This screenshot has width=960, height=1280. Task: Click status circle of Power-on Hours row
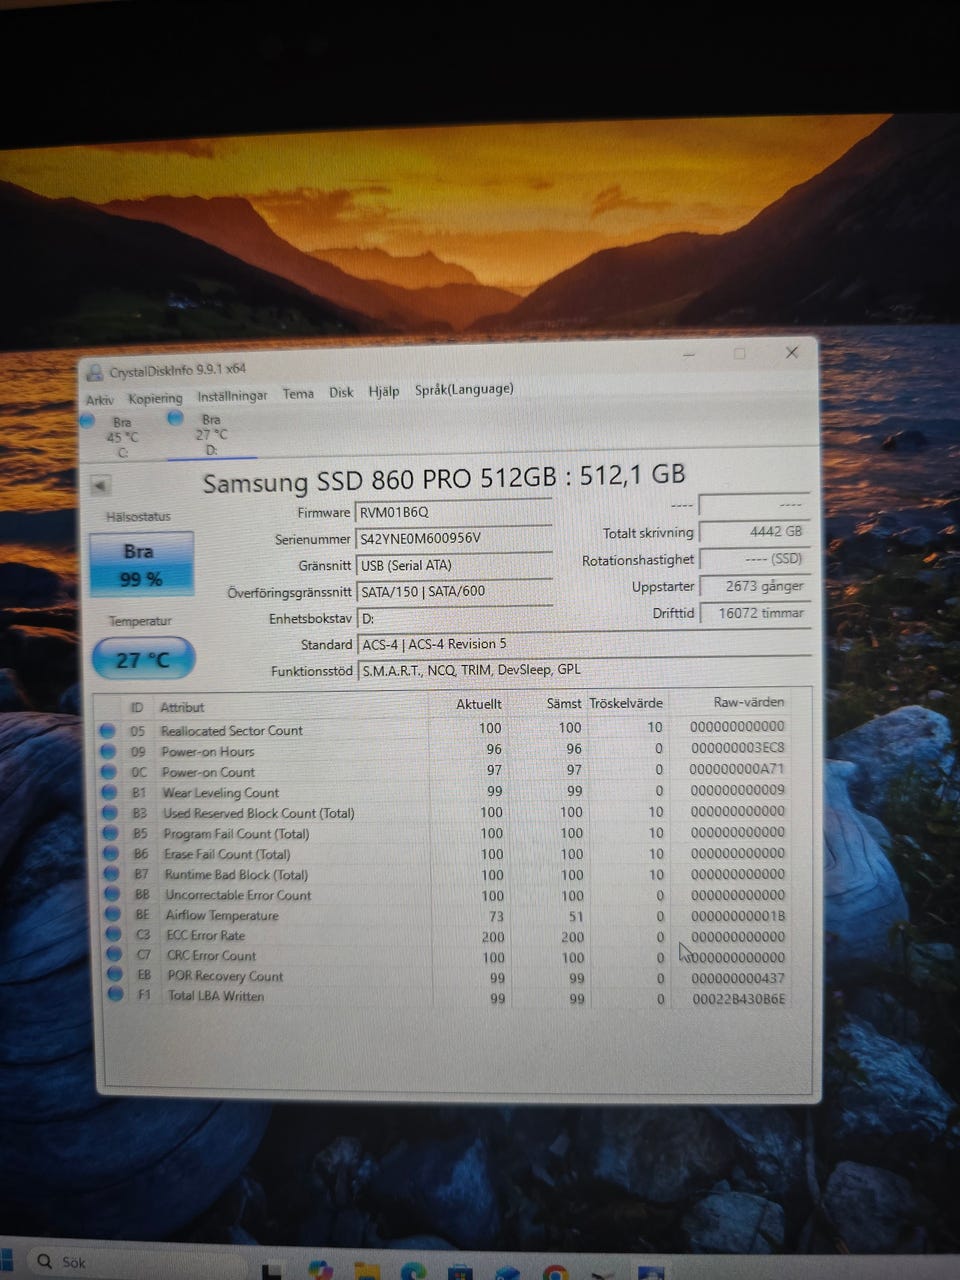(x=108, y=752)
